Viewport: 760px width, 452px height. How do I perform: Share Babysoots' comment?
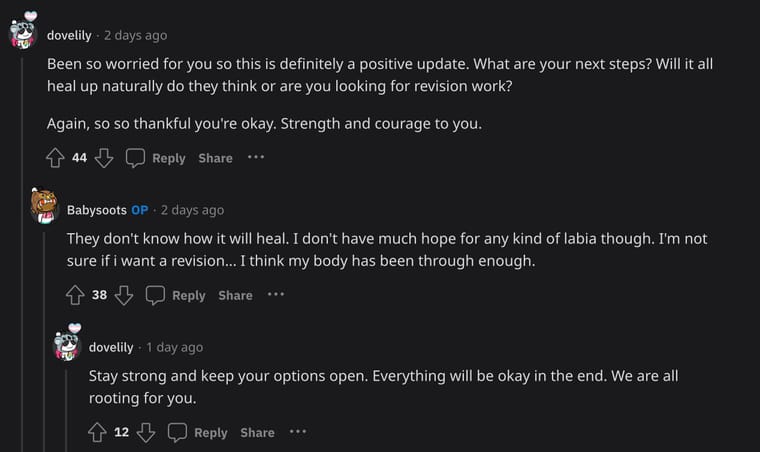pos(235,295)
